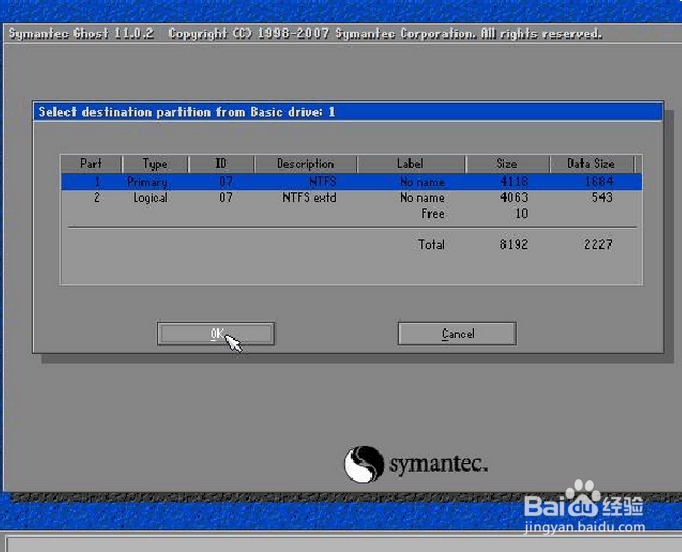
Task: Click the total data size 2227
Action: coord(598,244)
